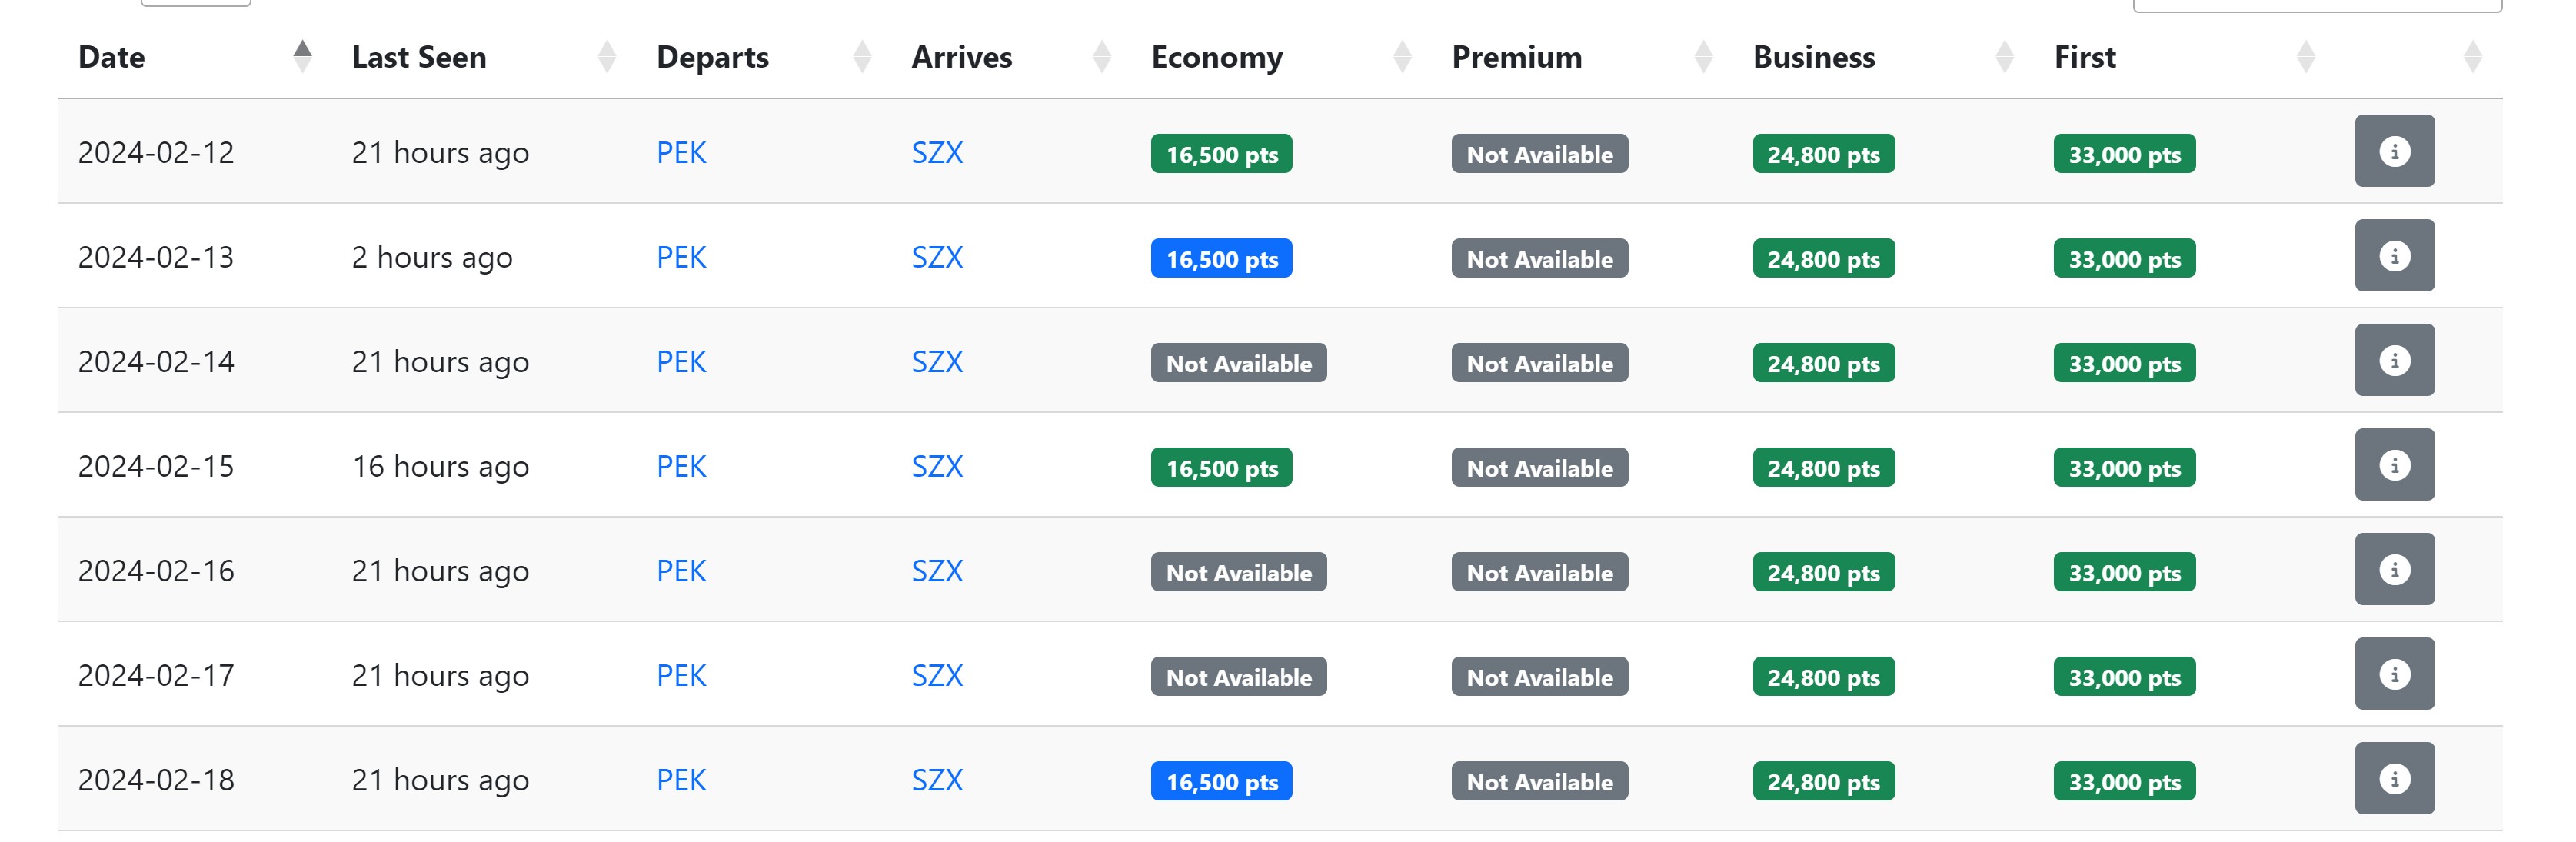The width and height of the screenshot is (2576, 842).
Task: Open info for the 2024-02-15 flight
Action: pos(2394,465)
